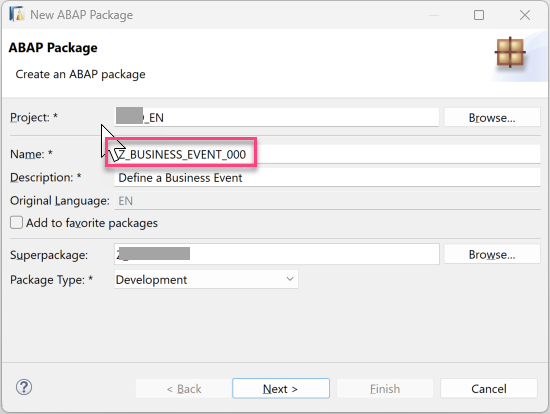This screenshot has height=414, width=550.
Task: Click the Original Language field
Action: pyautogui.click(x=327, y=201)
